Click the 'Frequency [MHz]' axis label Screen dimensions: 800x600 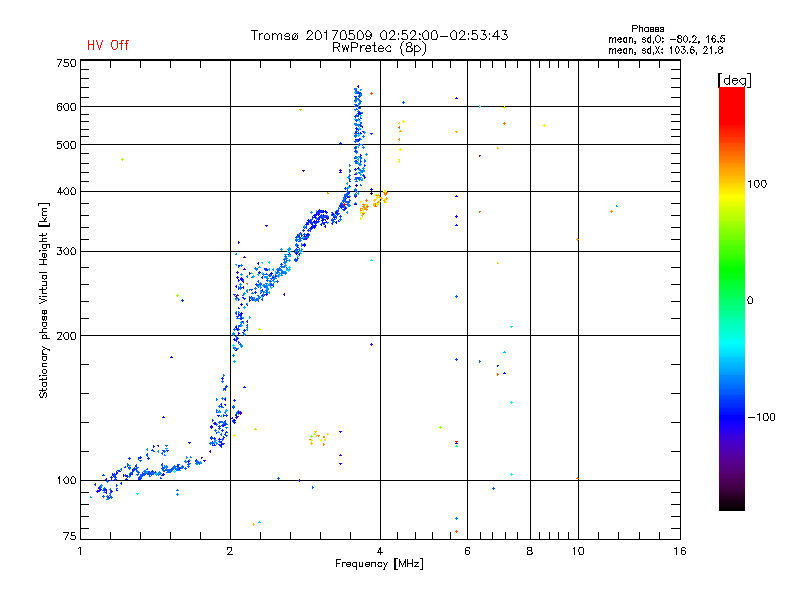coord(379,564)
